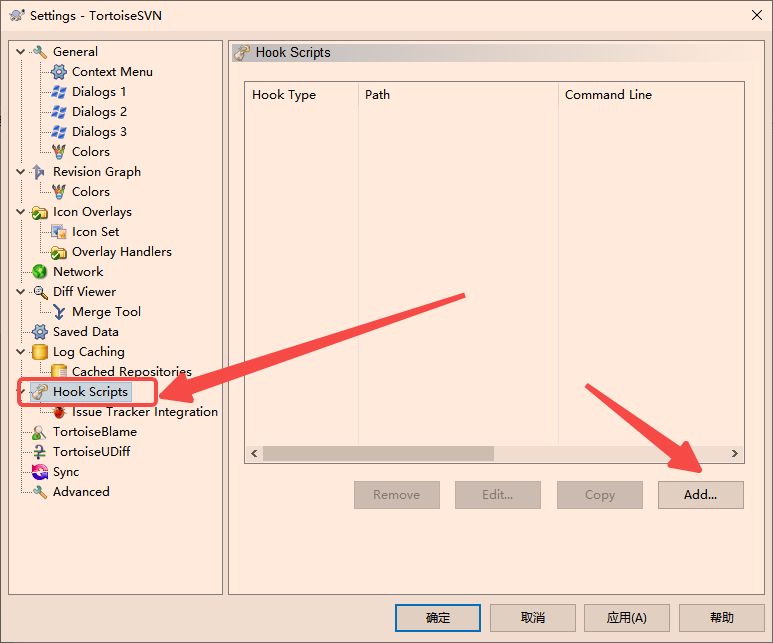Click the Overlay Handlers folder icon
Screen dimensions: 773x643
(59, 252)
